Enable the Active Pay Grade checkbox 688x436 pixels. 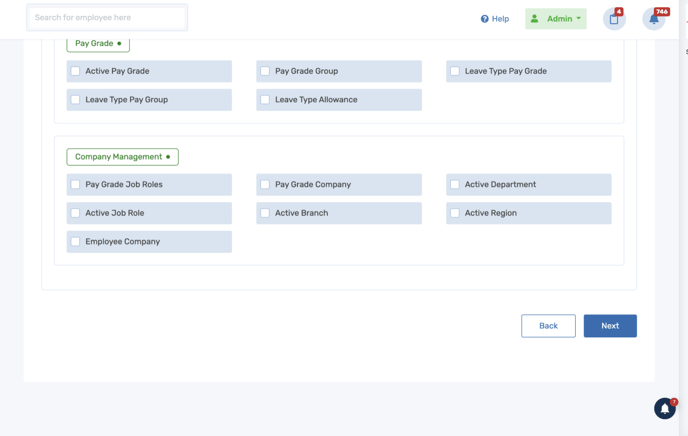75,71
